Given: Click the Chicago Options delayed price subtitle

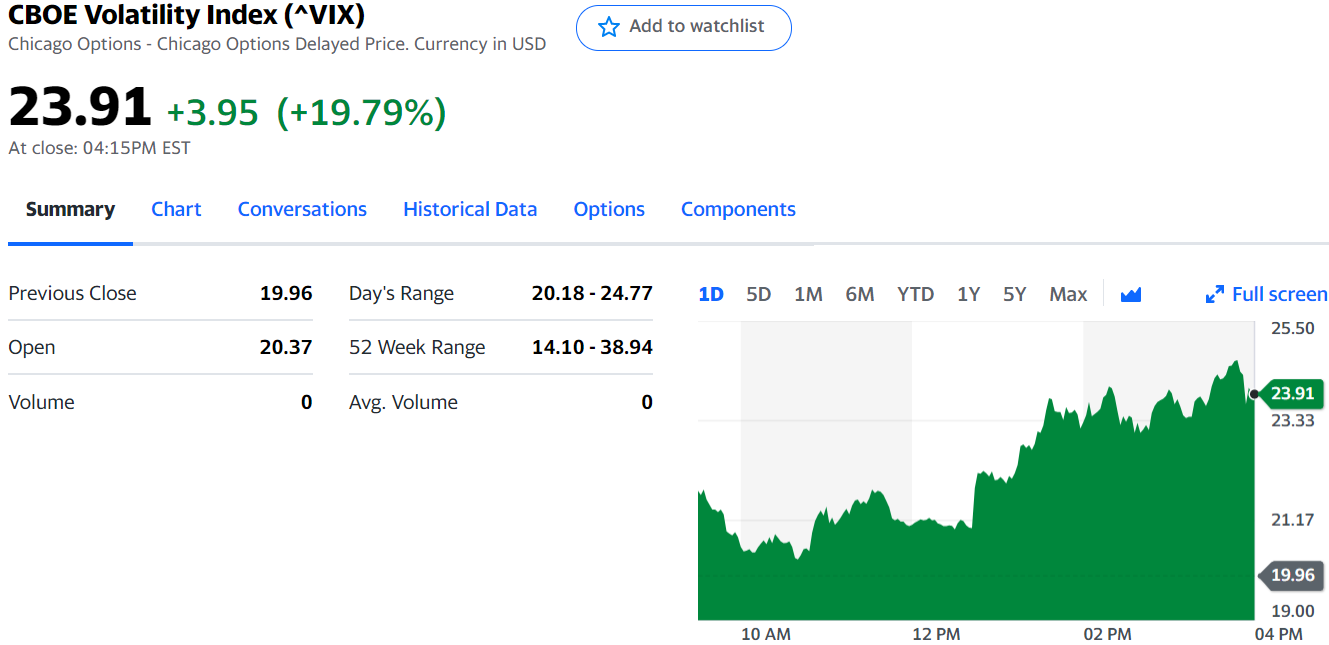Looking at the screenshot, I should 277,44.
